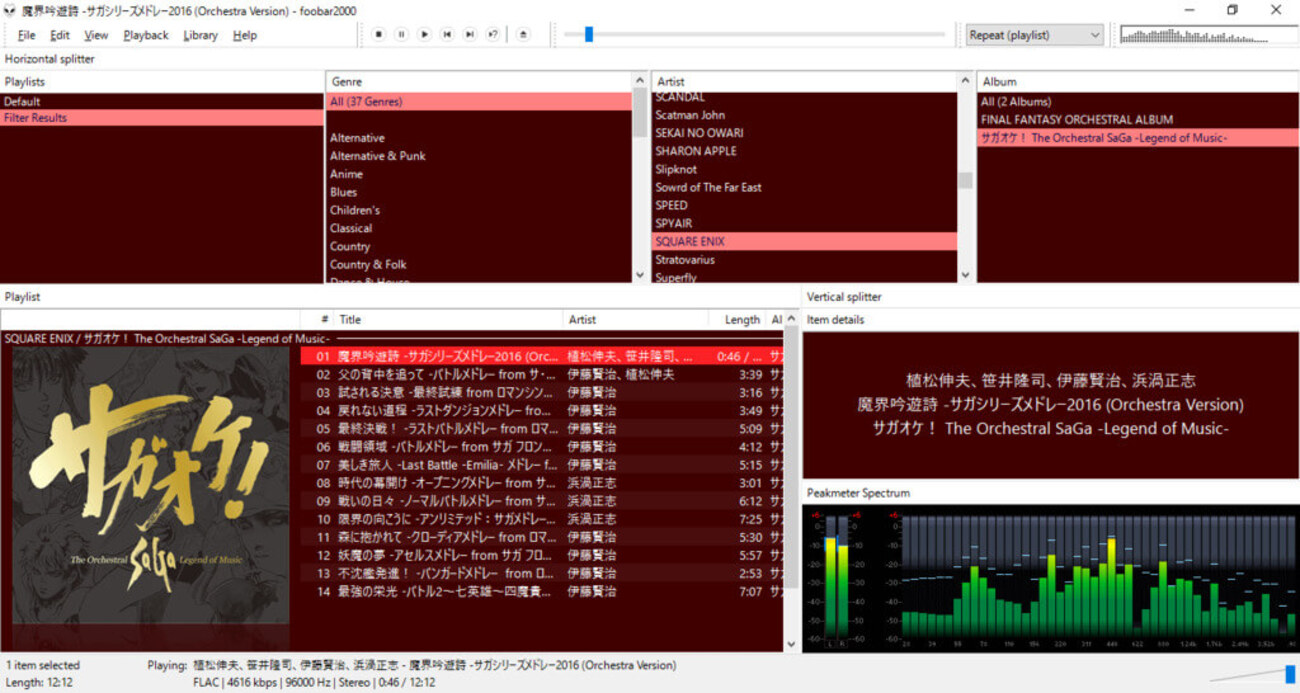
Task: Click the Play button in toolbar
Action: [425, 34]
